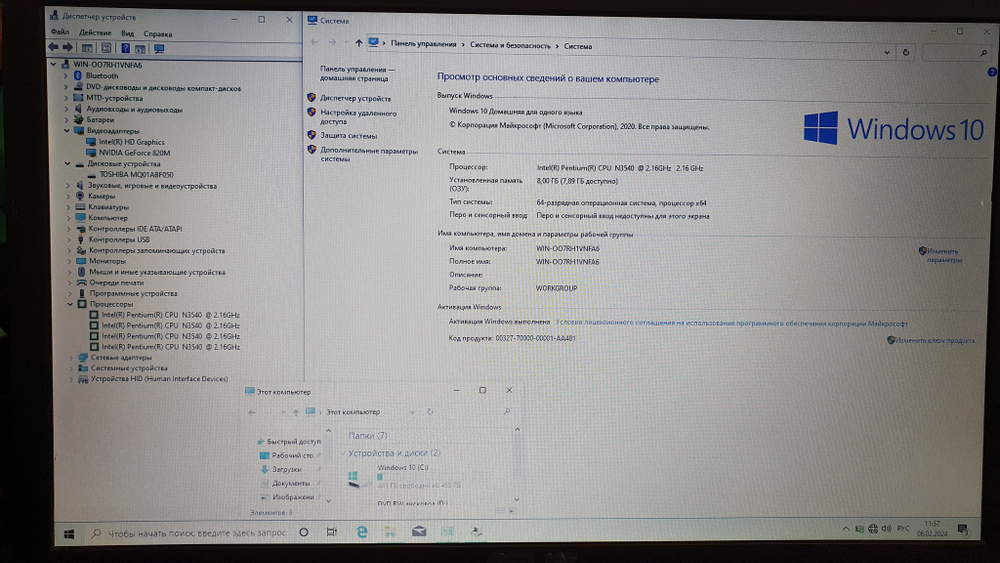Open Дополнительные параметры системы link
Image resolution: width=1000 pixels, height=563 pixels.
click(x=369, y=155)
